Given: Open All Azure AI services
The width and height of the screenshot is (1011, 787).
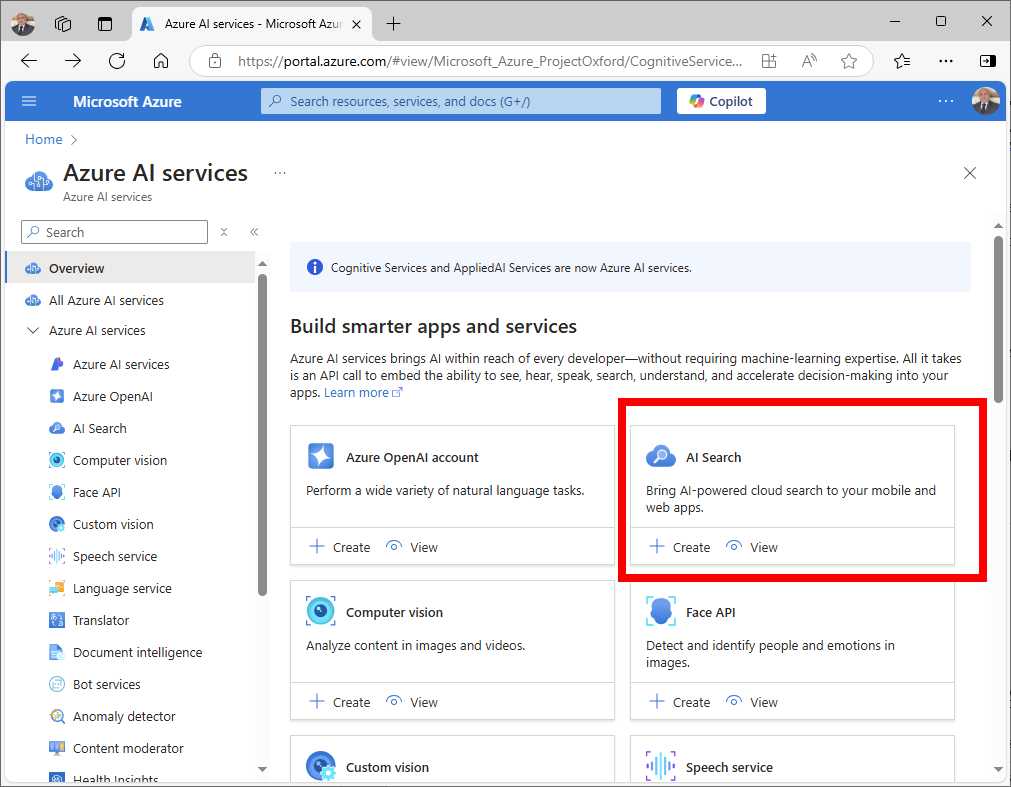Looking at the screenshot, I should pos(106,300).
